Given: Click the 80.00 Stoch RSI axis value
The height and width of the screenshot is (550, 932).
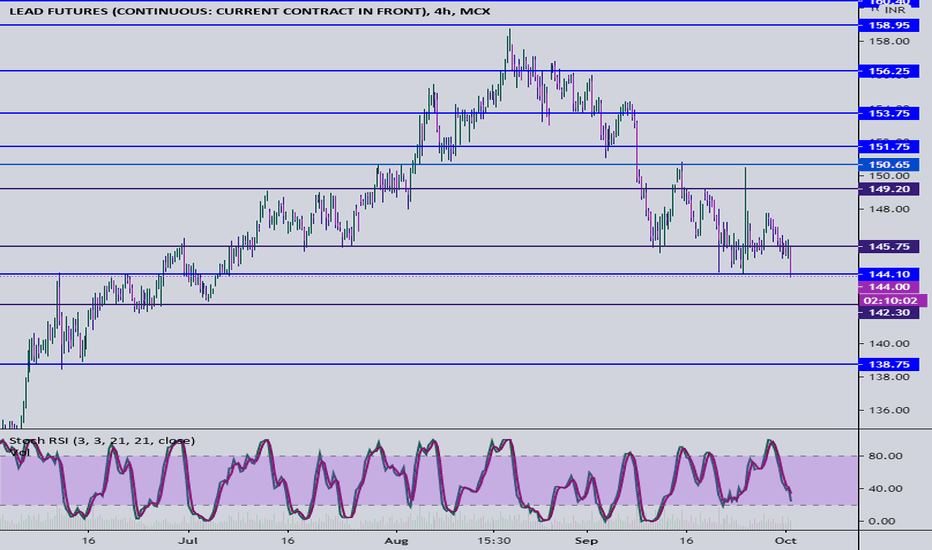Looking at the screenshot, I should tap(886, 456).
